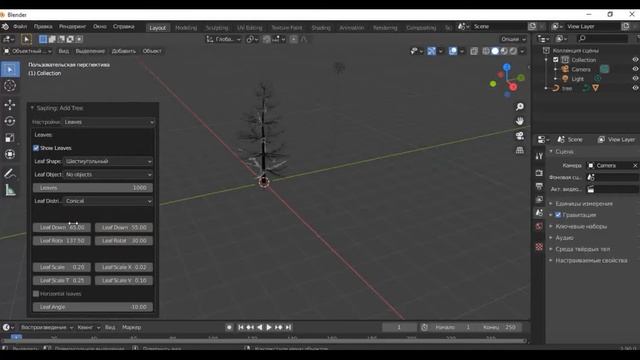Screen dimensions: 640x360
Task: Open the Global transform orientation dropdown
Action: 224,39
